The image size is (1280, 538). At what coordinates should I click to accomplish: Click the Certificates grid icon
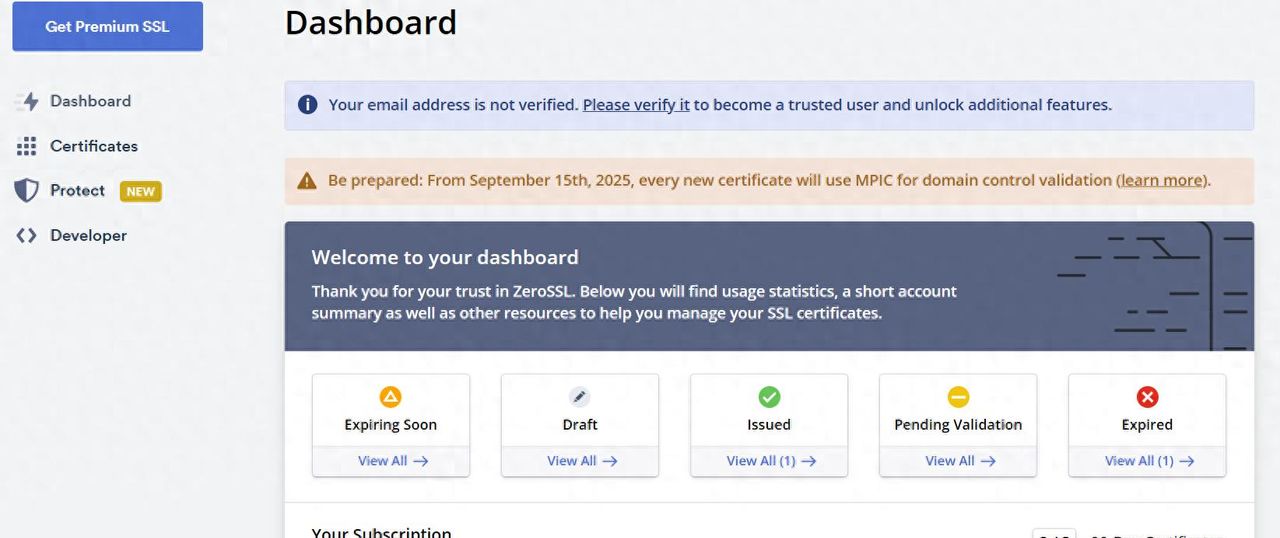[x=27, y=146]
